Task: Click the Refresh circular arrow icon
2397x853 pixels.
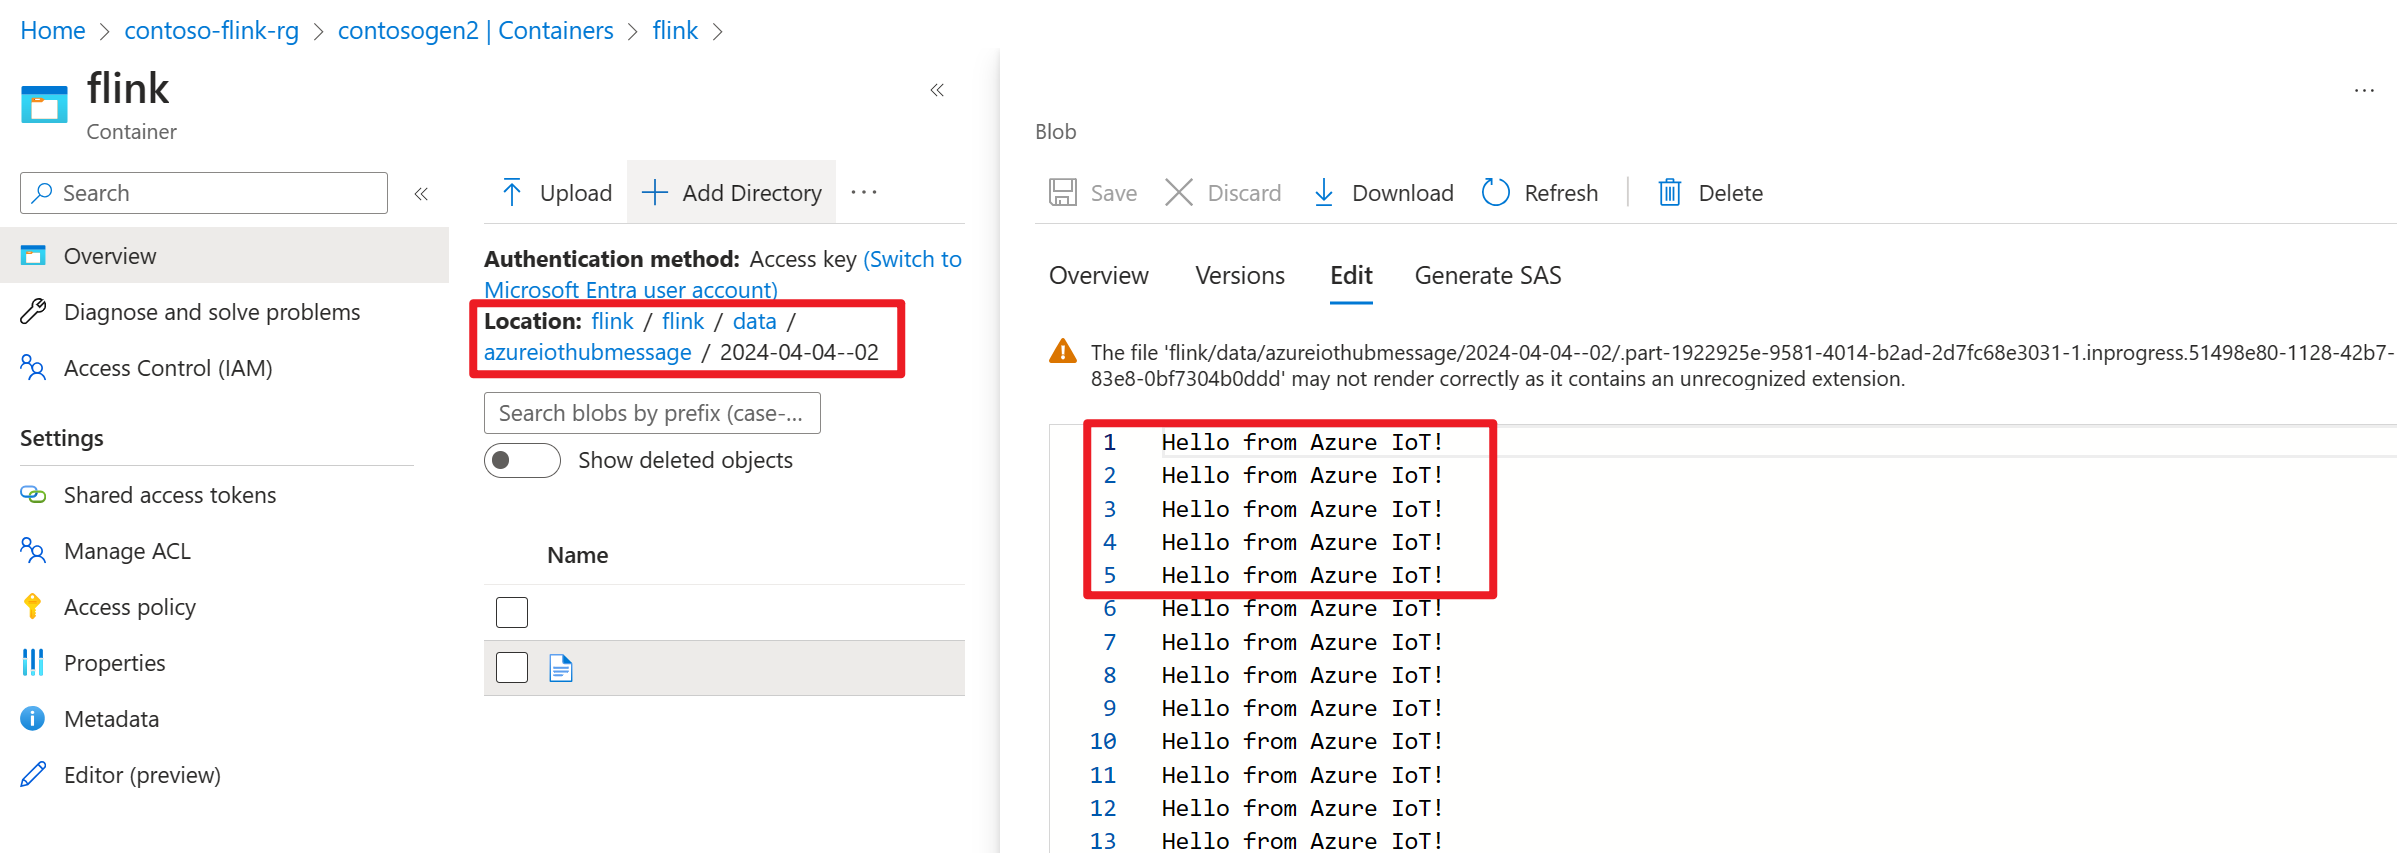Action: pyautogui.click(x=1495, y=192)
